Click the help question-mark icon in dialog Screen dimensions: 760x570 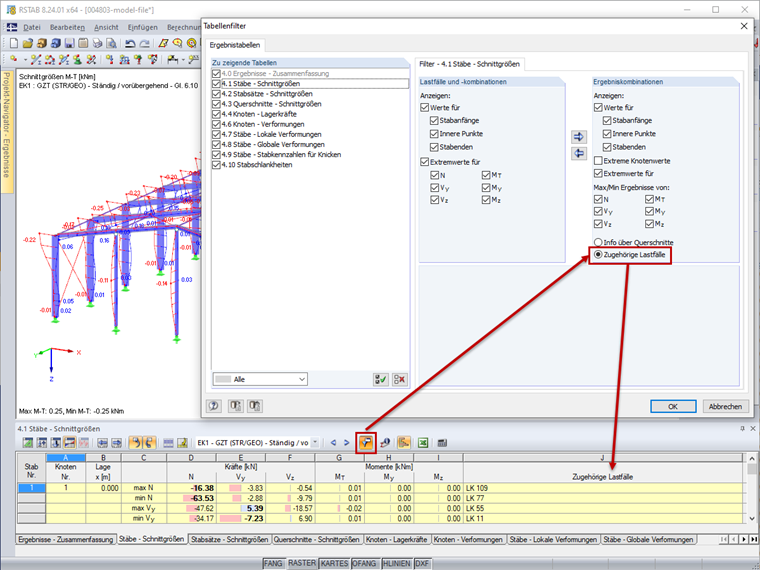pyautogui.click(x=214, y=406)
